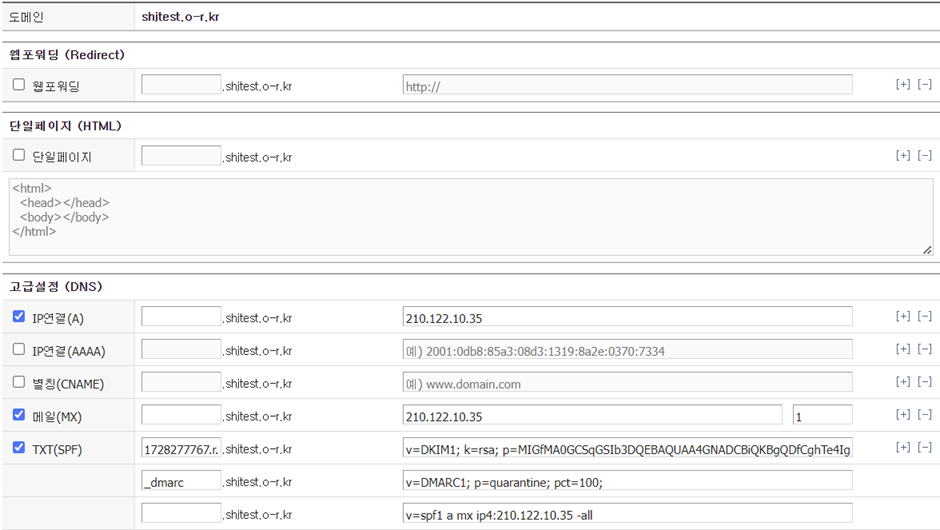Click the http:// redirect URL field
The width and height of the screenshot is (940, 530).
click(x=627, y=86)
